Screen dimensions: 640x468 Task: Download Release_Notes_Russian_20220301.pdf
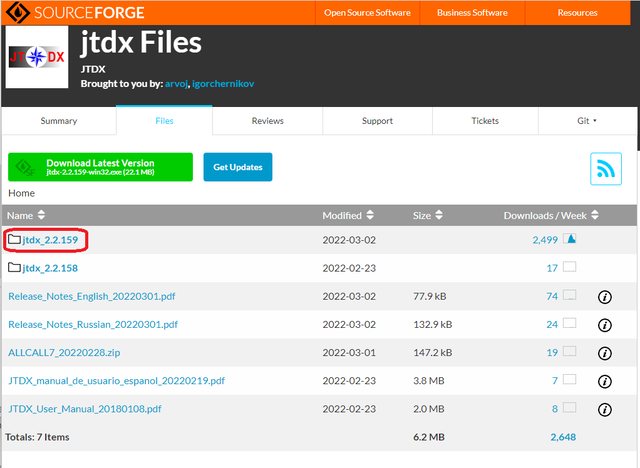[93, 324]
